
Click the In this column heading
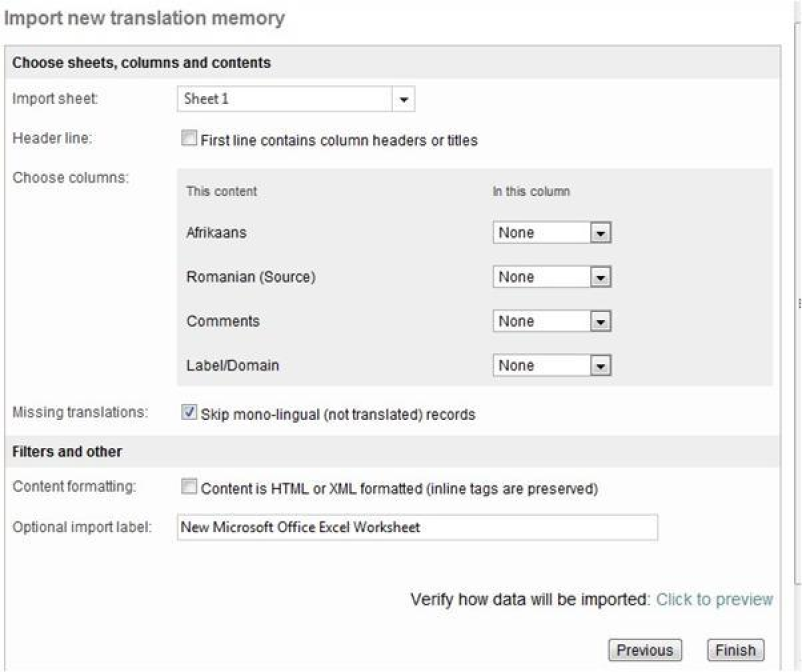531,191
